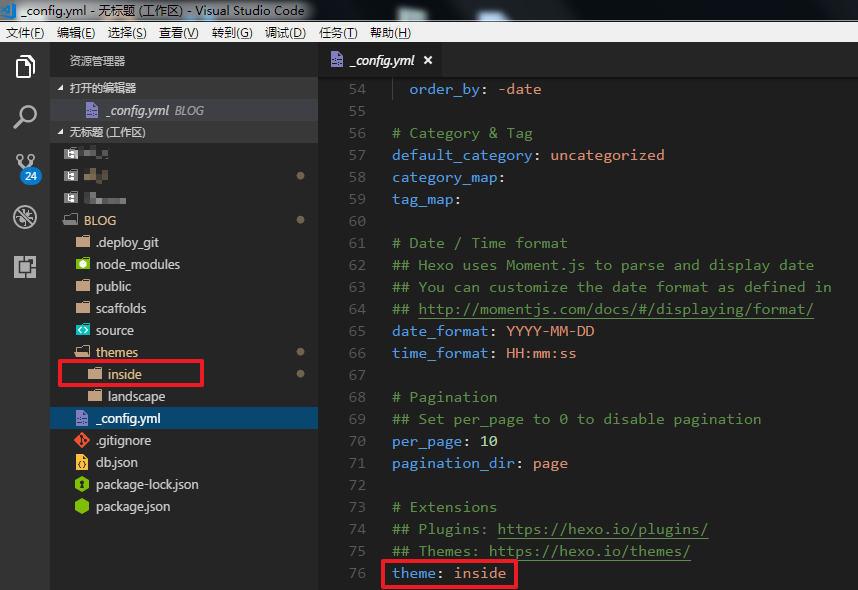Click default_category value uncategorized

click(x=607, y=155)
